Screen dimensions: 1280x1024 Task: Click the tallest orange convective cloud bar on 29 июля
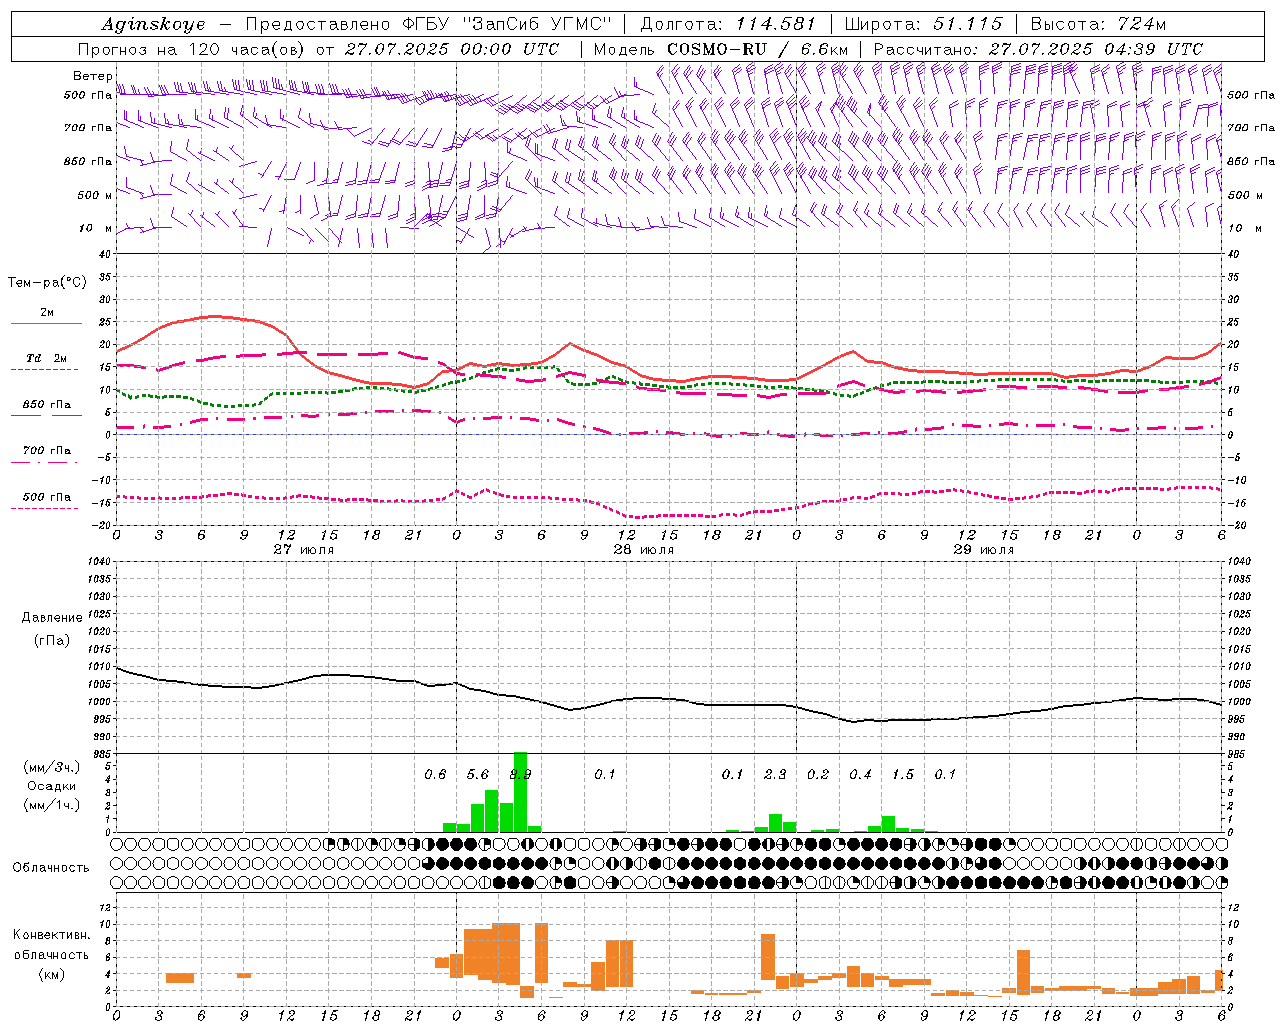click(x=1023, y=972)
